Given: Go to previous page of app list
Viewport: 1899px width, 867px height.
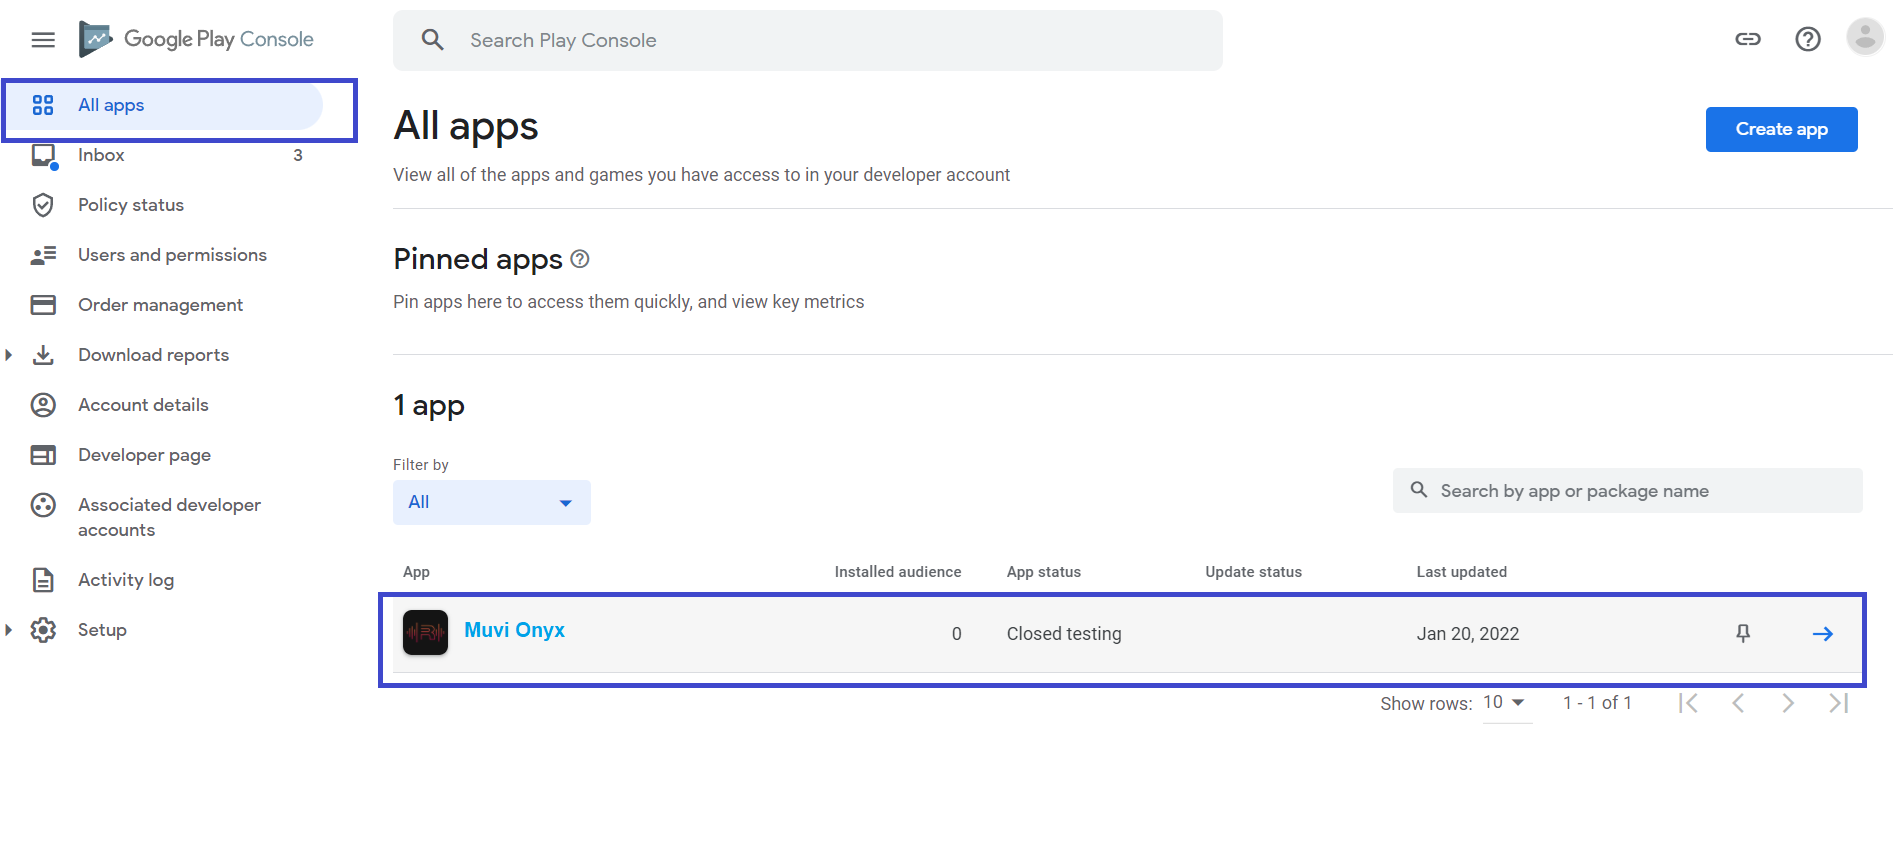Looking at the screenshot, I should click(x=1738, y=703).
